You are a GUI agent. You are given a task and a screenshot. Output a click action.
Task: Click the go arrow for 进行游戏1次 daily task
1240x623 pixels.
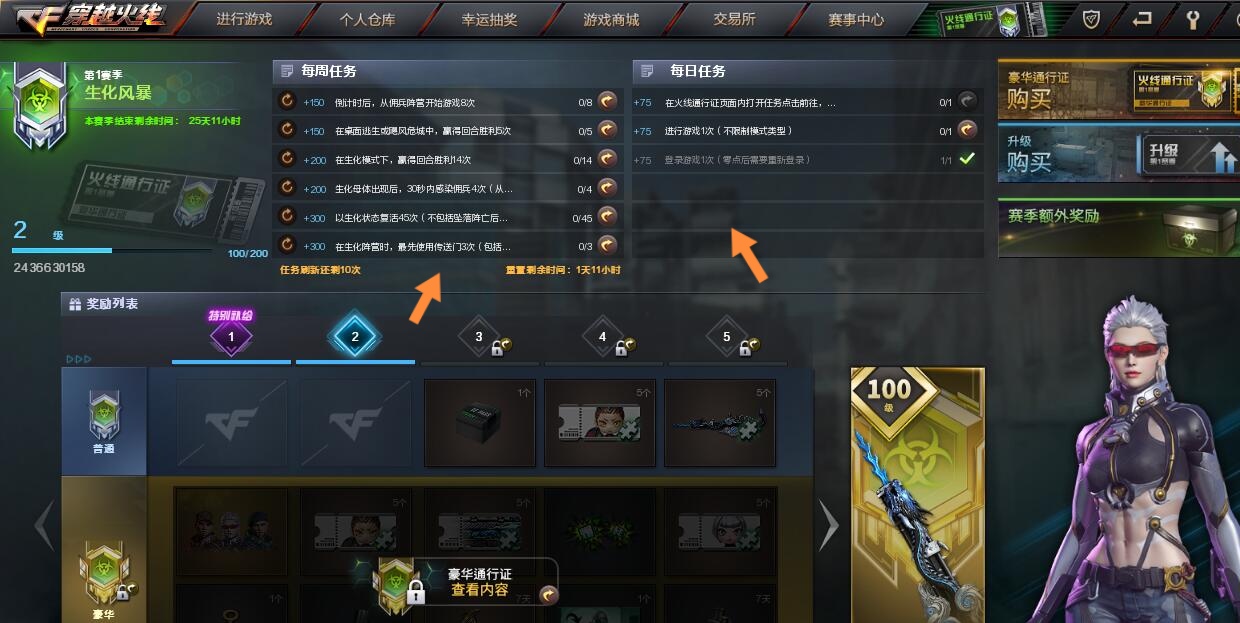[x=967, y=130]
